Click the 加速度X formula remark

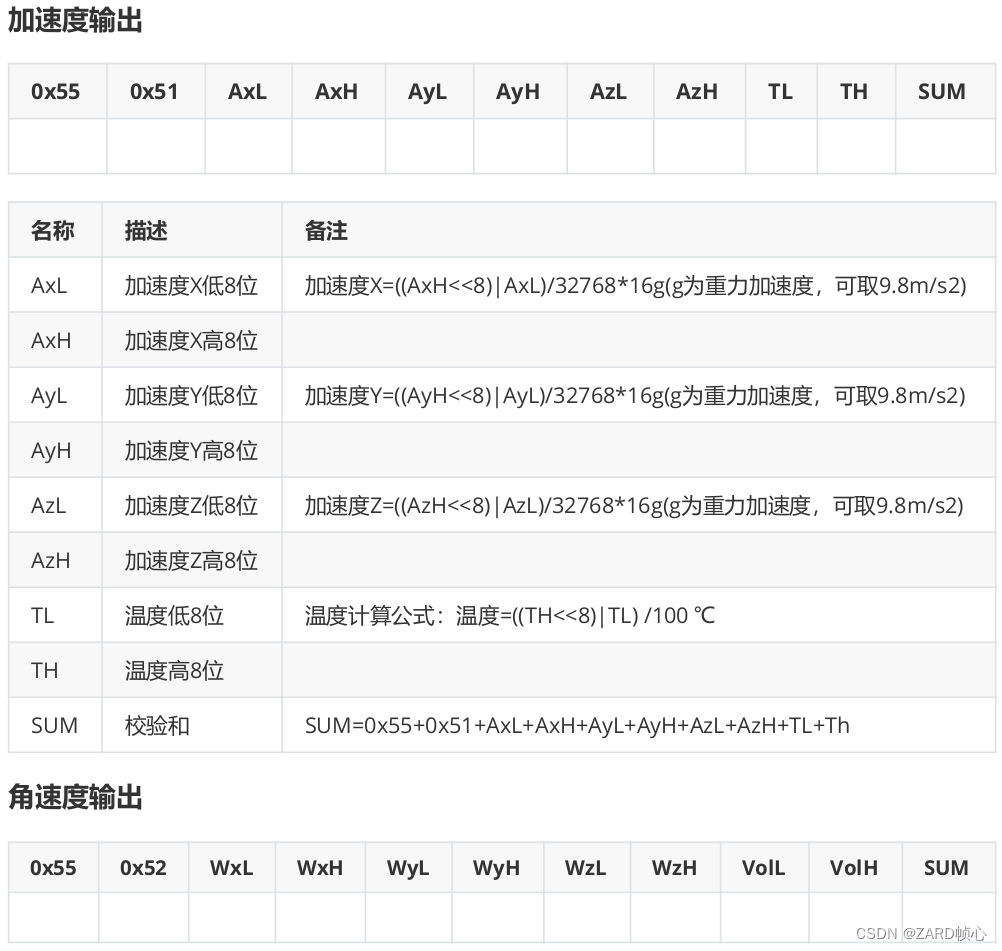pyautogui.click(x=635, y=285)
